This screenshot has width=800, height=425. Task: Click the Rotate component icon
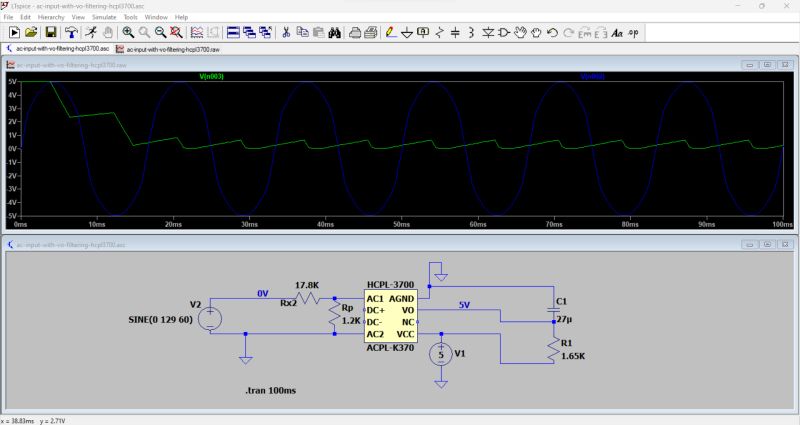pos(585,33)
